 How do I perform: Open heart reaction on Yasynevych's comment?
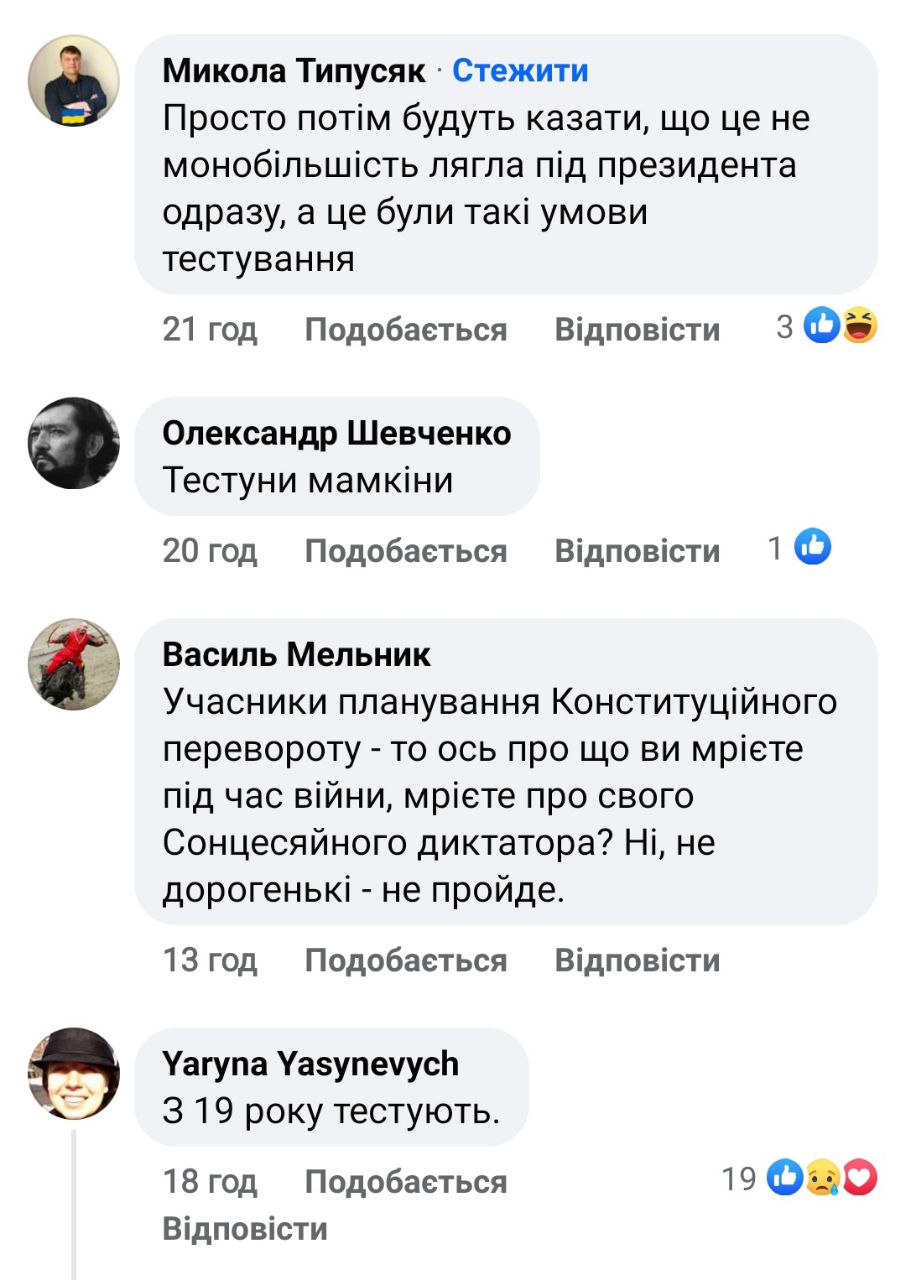click(x=861, y=1180)
